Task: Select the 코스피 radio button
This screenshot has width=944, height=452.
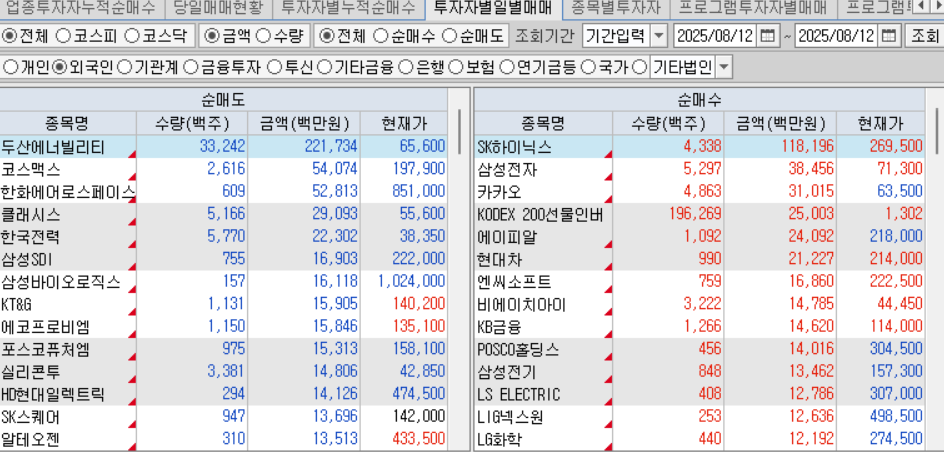Action: pos(64,36)
